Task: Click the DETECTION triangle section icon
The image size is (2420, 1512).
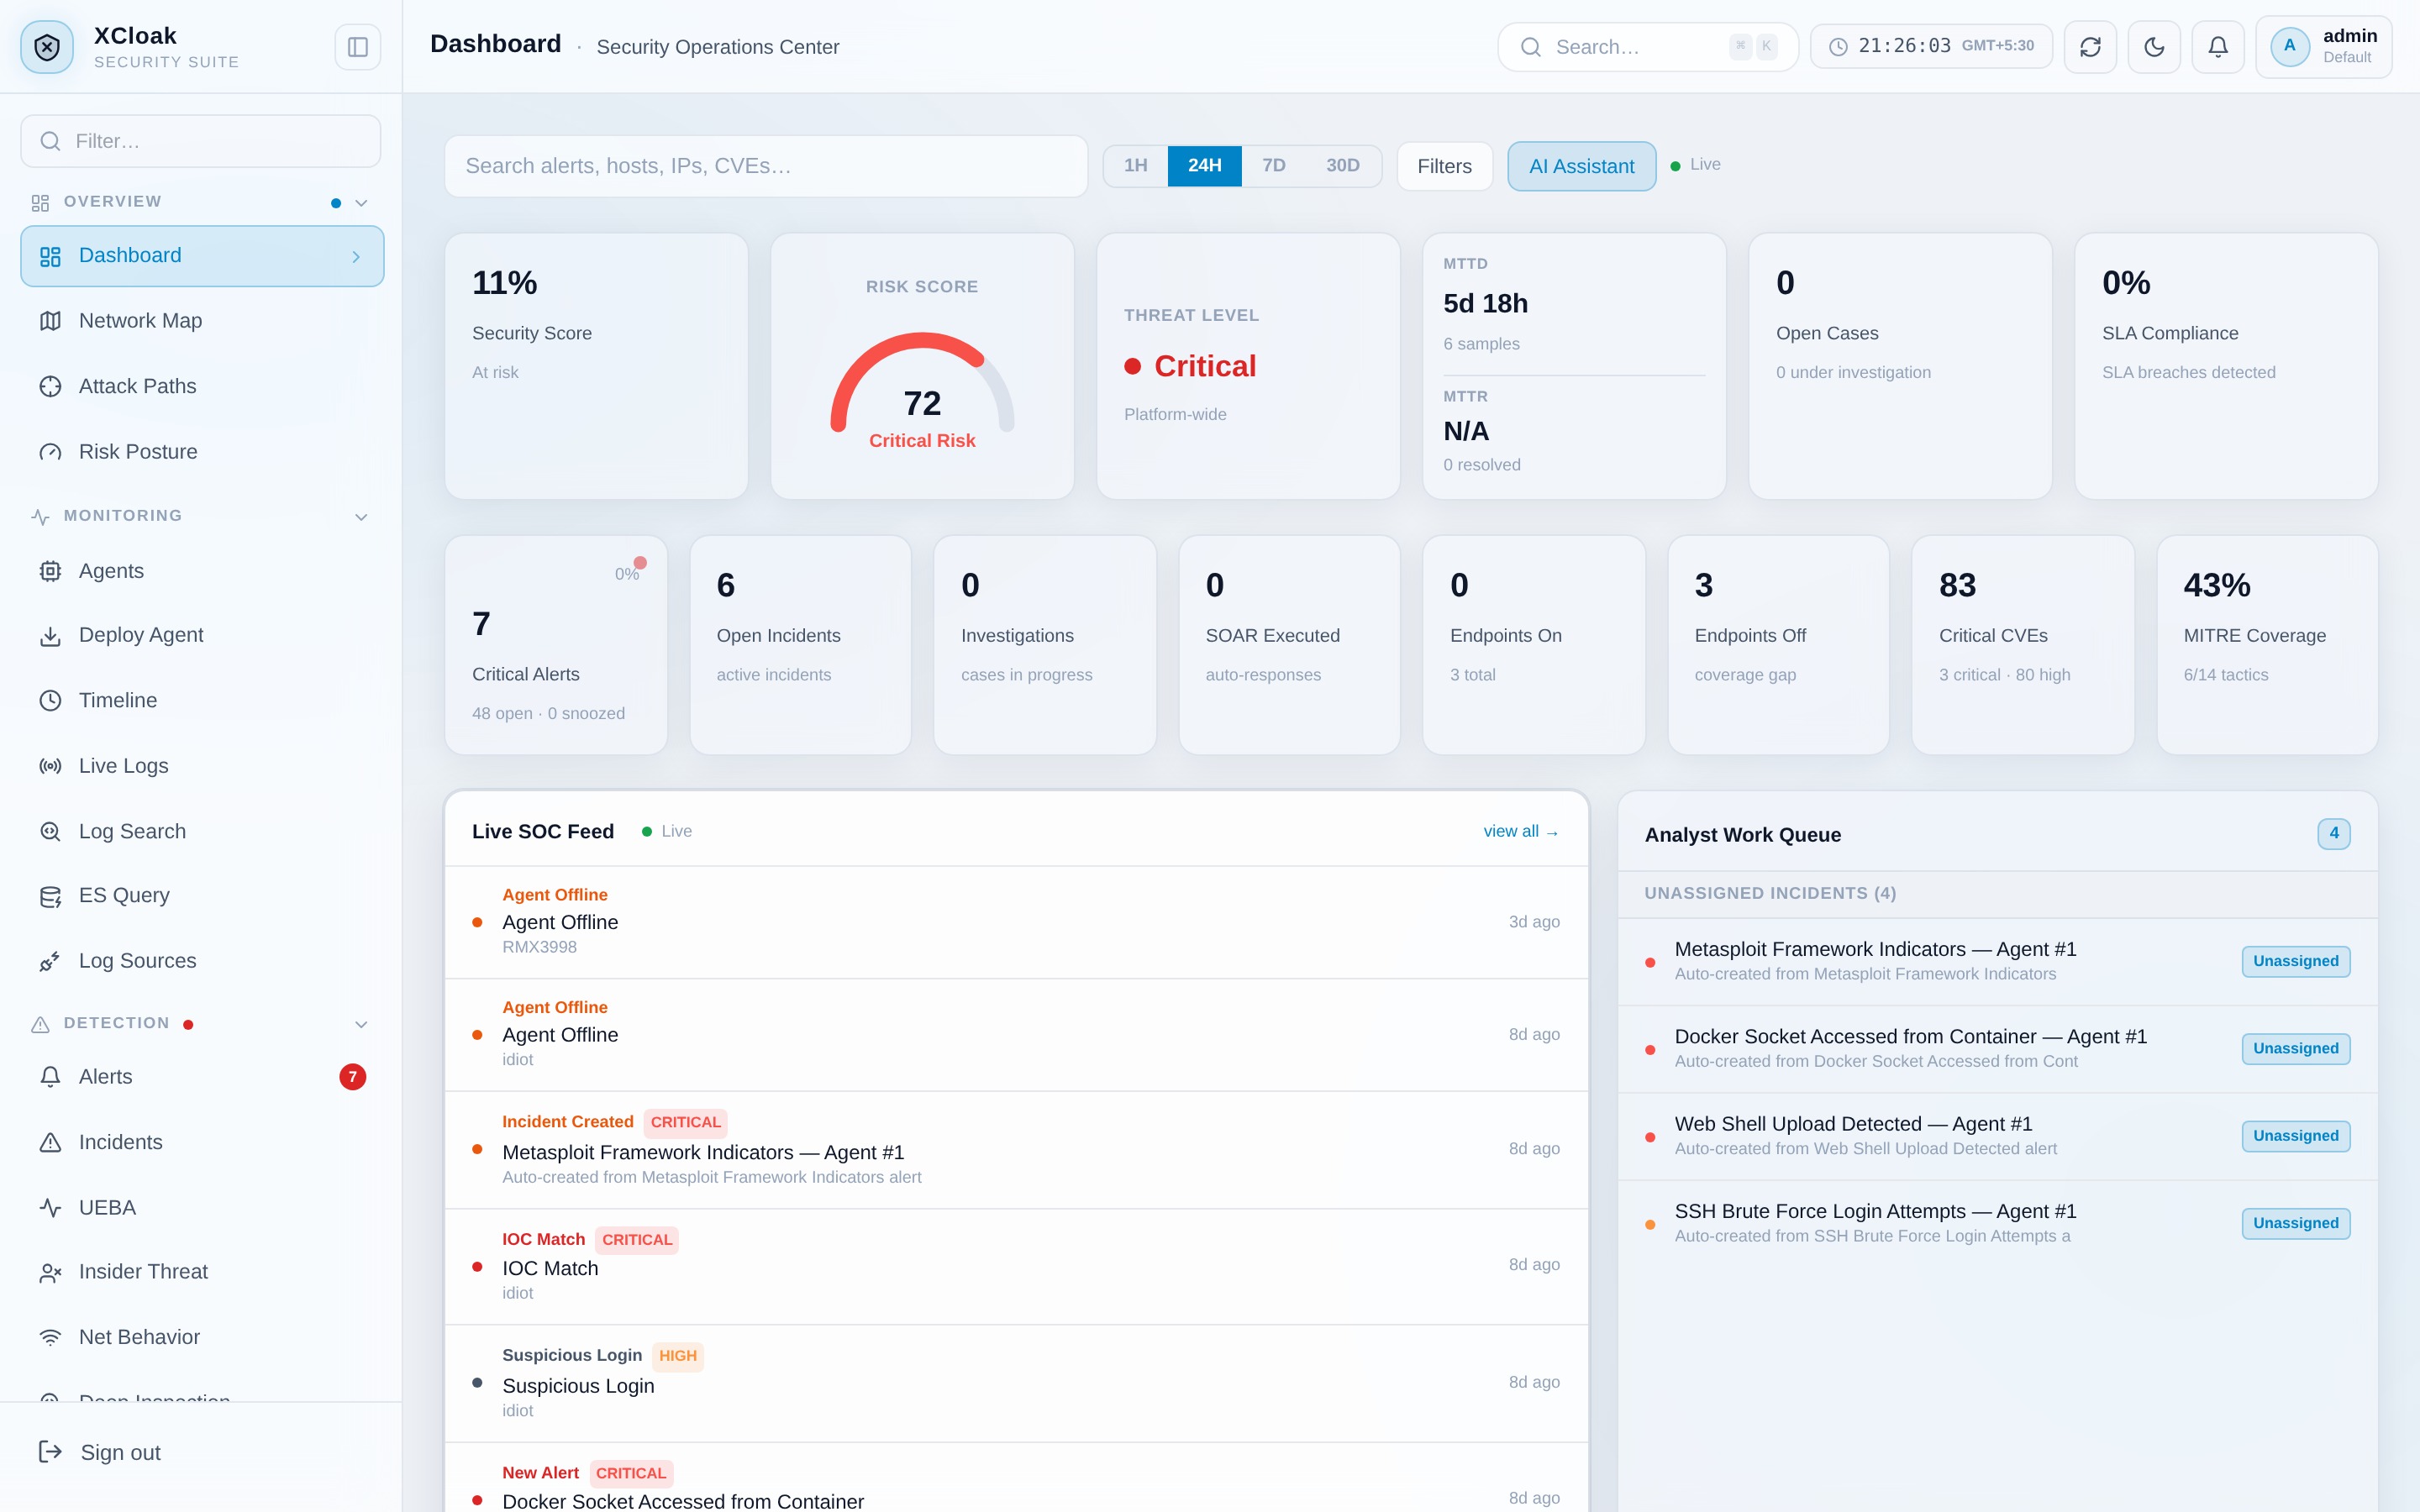Action: [x=40, y=1024]
